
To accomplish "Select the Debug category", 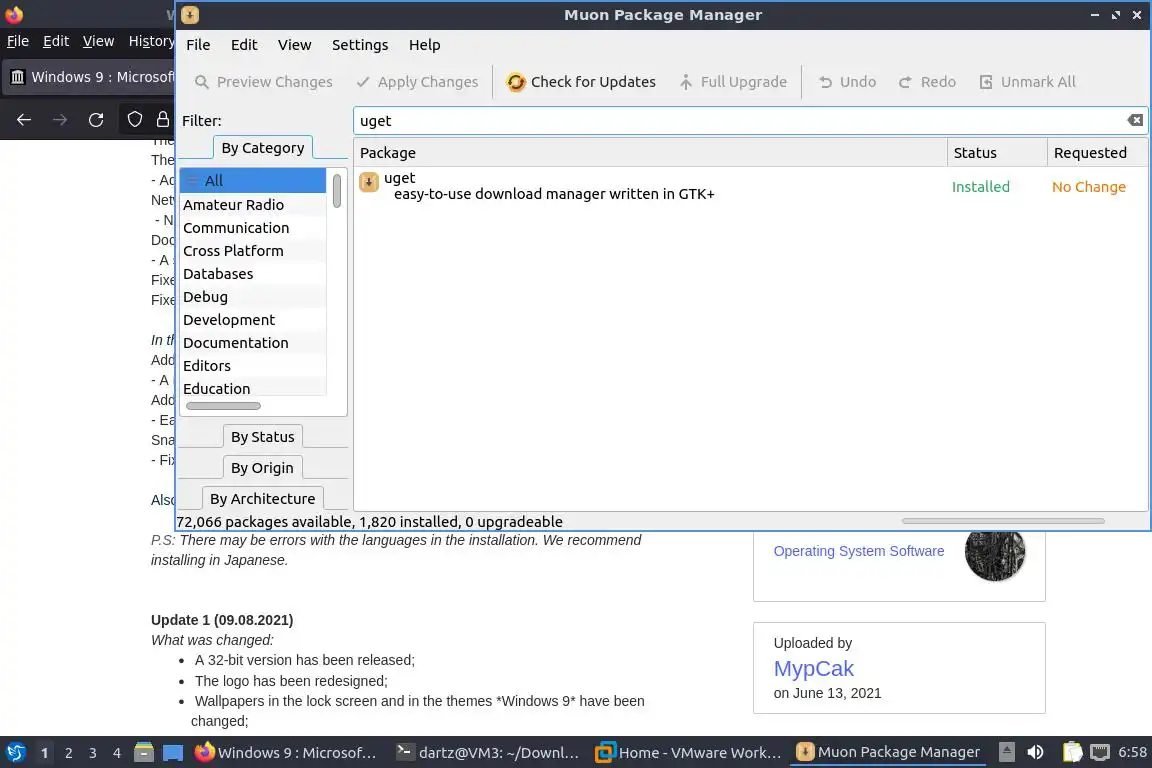I will [x=253, y=296].
